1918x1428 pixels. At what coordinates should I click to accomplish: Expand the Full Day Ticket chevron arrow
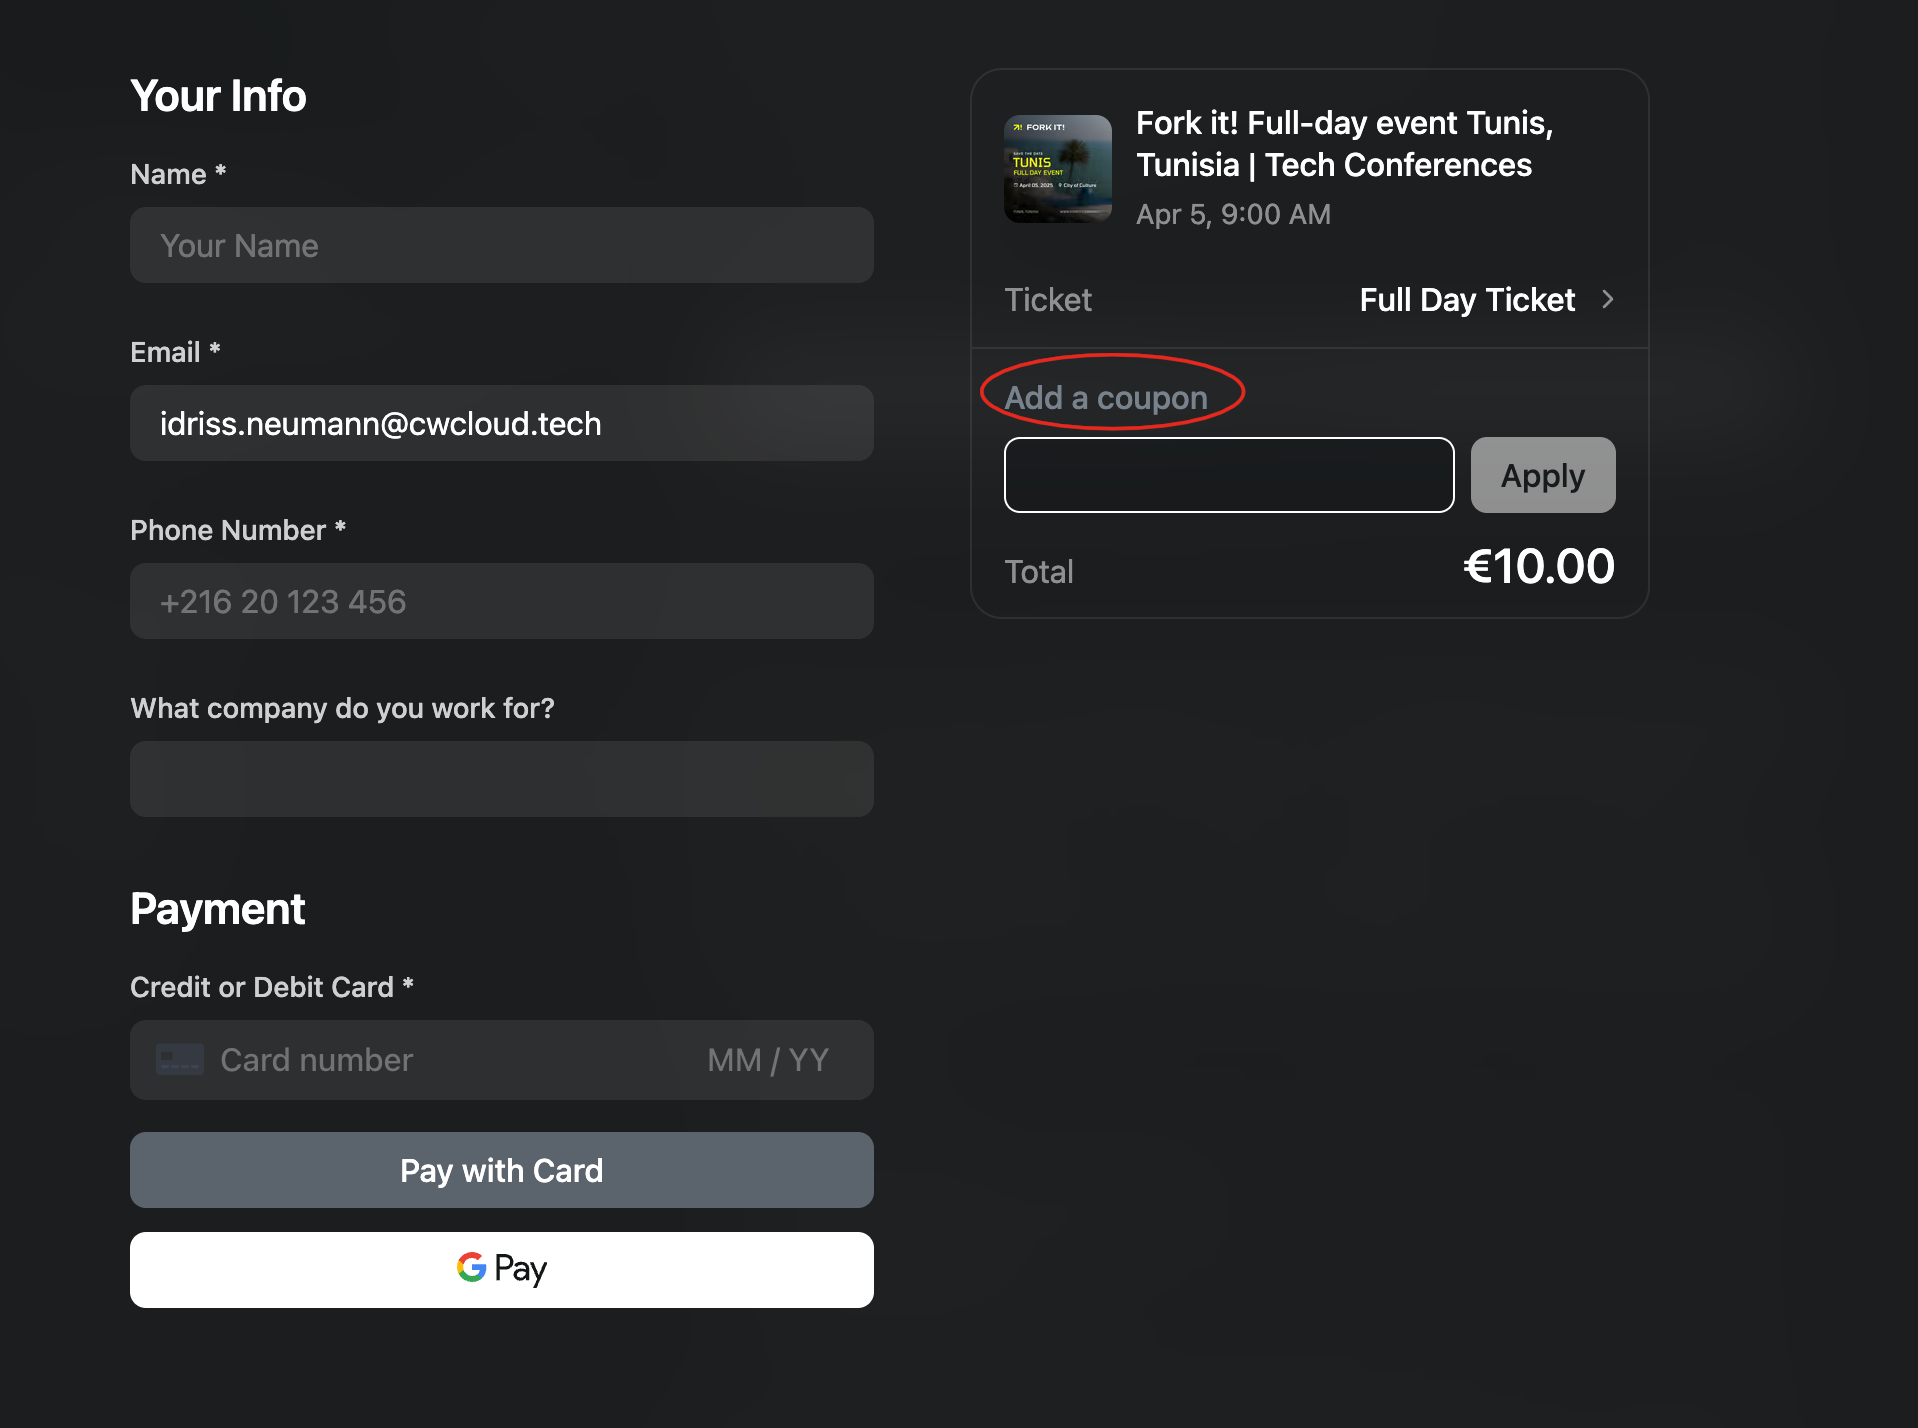1608,299
